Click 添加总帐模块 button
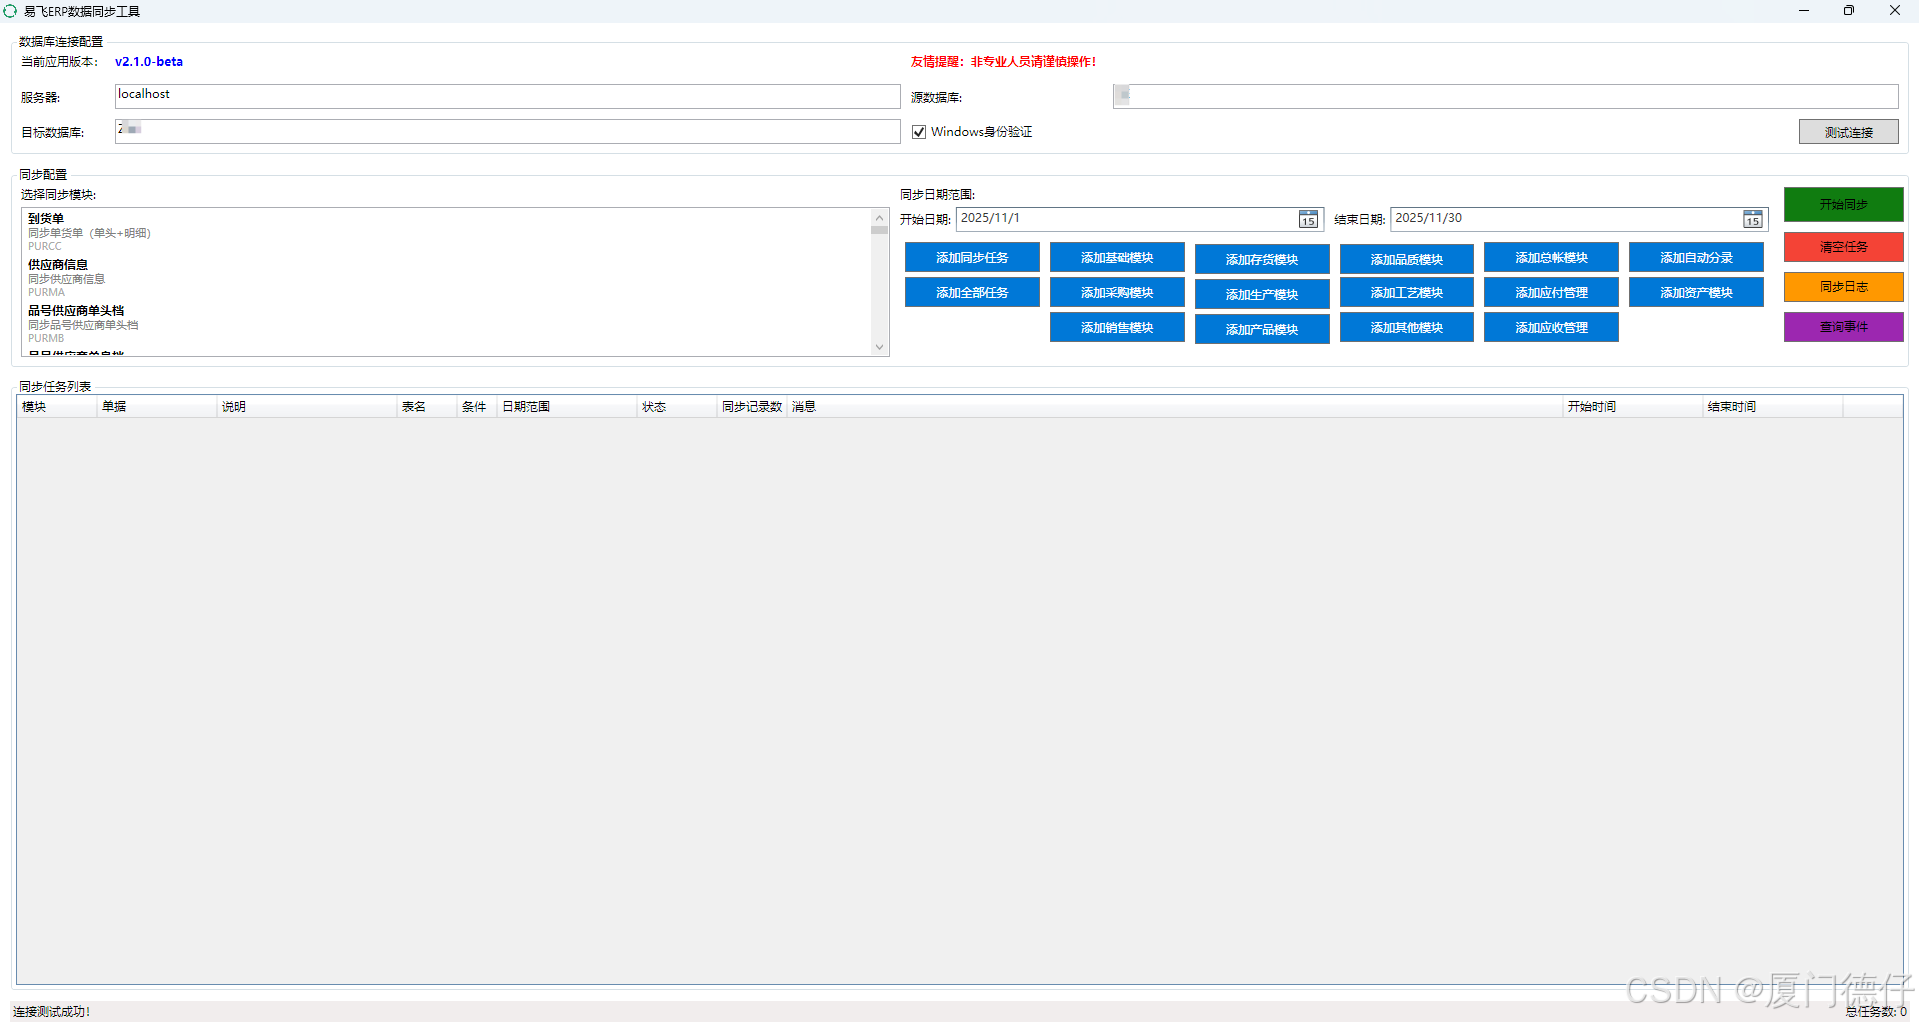1919x1022 pixels. (1551, 257)
